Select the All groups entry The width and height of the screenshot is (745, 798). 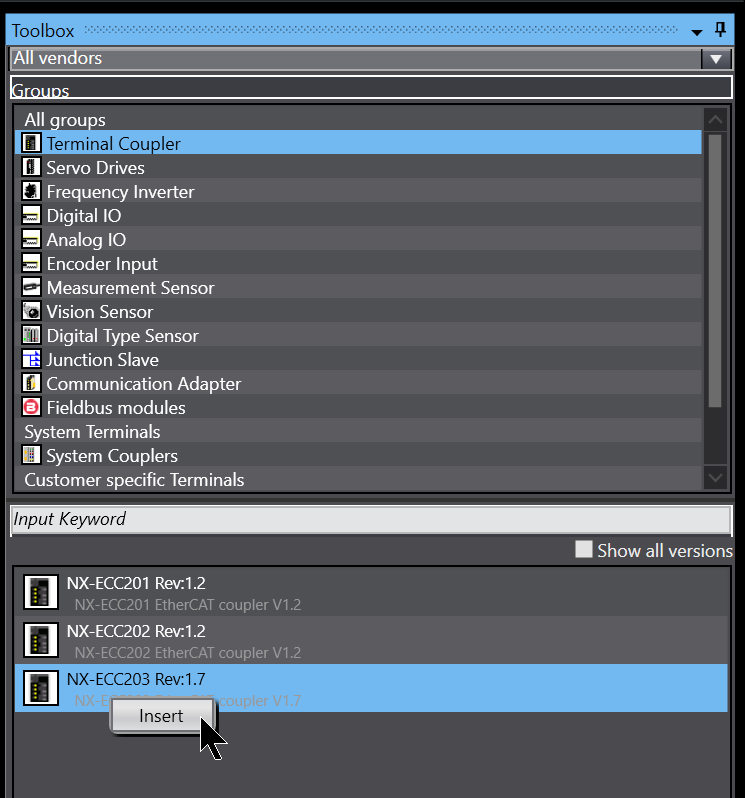[x=358, y=120]
